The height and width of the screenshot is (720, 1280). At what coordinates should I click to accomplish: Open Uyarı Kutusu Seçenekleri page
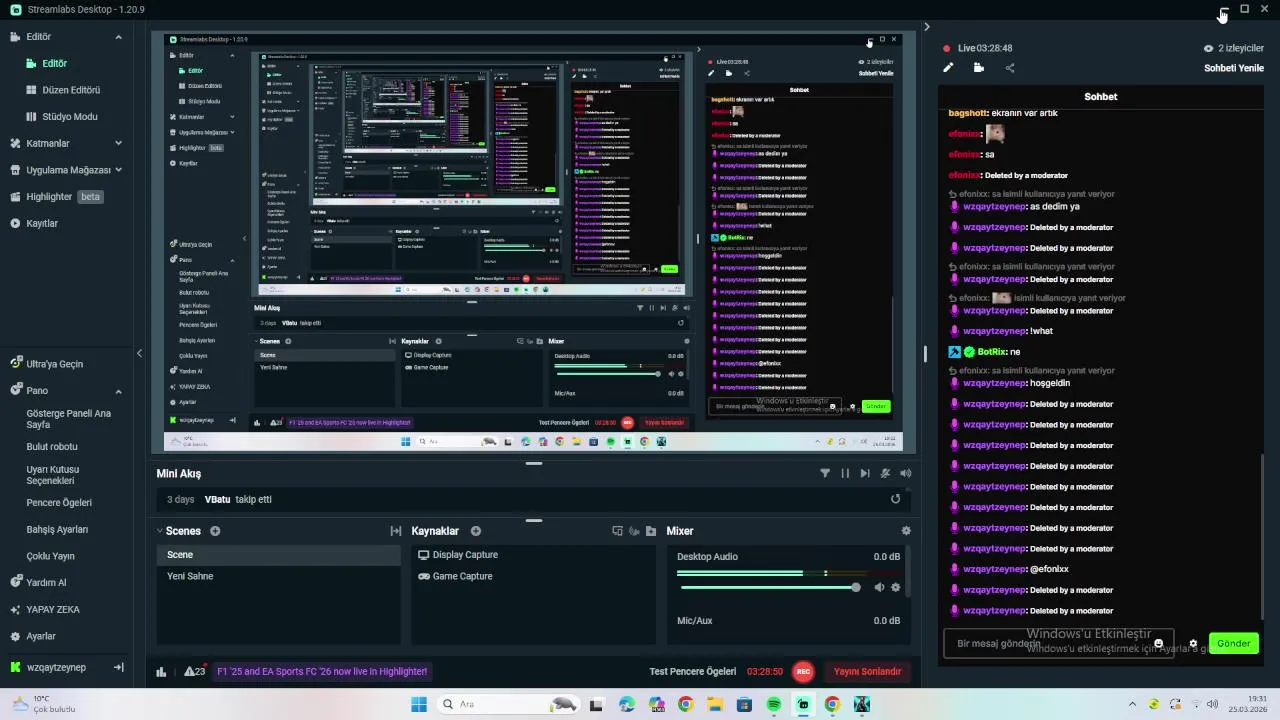pos(53,475)
